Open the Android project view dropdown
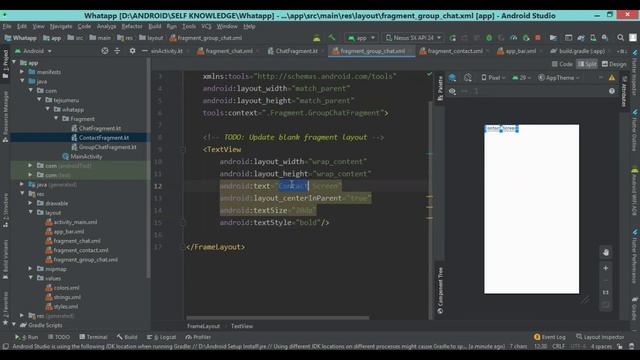The width and height of the screenshot is (640, 360). click(x=33, y=51)
